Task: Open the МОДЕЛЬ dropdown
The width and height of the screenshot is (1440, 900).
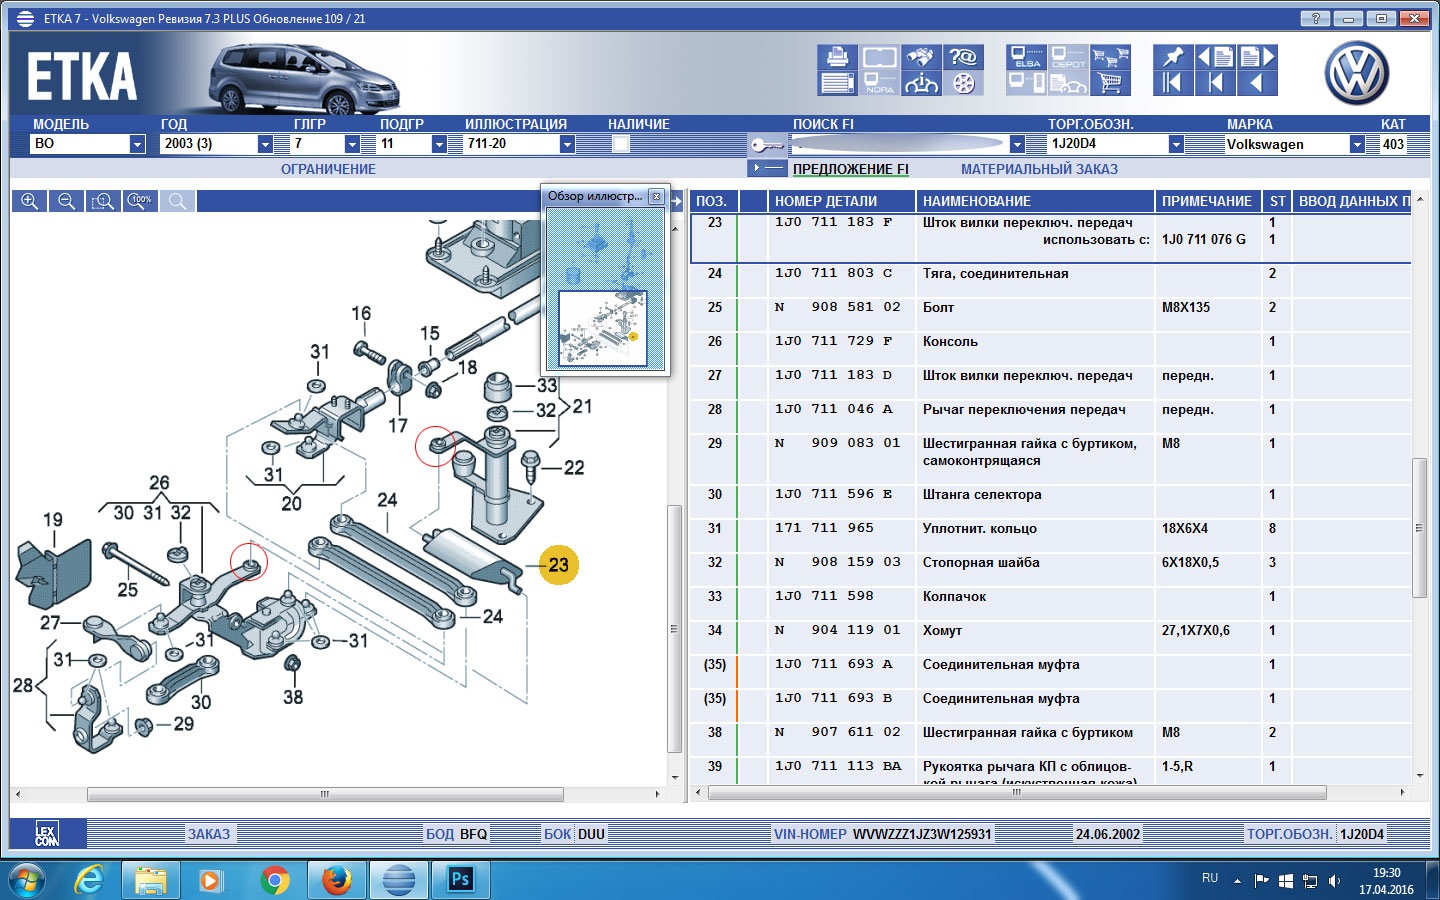Action: (x=137, y=144)
